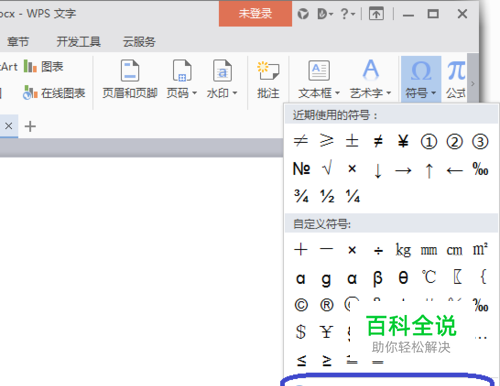Screen dimensions: 500x386
Task: Open the skin/theme icon in title bar
Action: click(x=303, y=14)
